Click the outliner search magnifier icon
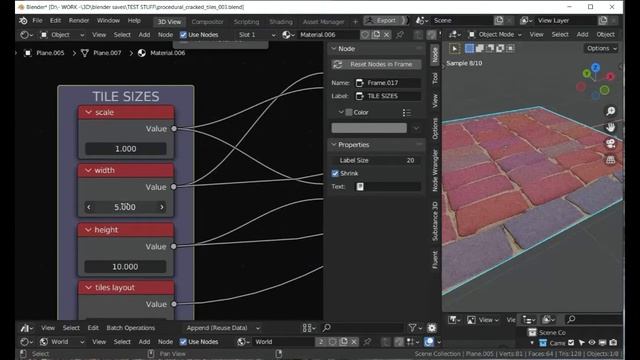Image resolution: width=640 pixels, height=360 pixels. [x=571, y=319]
